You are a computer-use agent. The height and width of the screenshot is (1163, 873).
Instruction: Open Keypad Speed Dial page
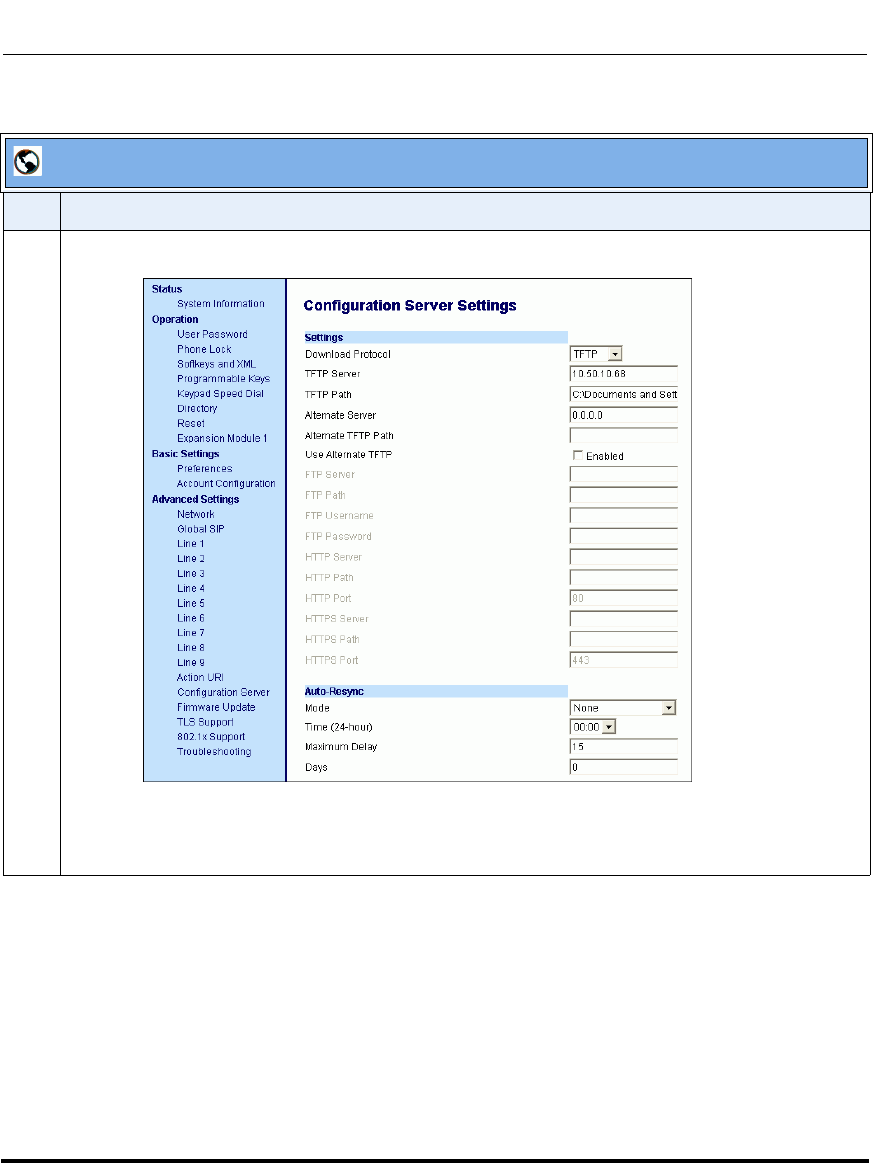pos(220,394)
